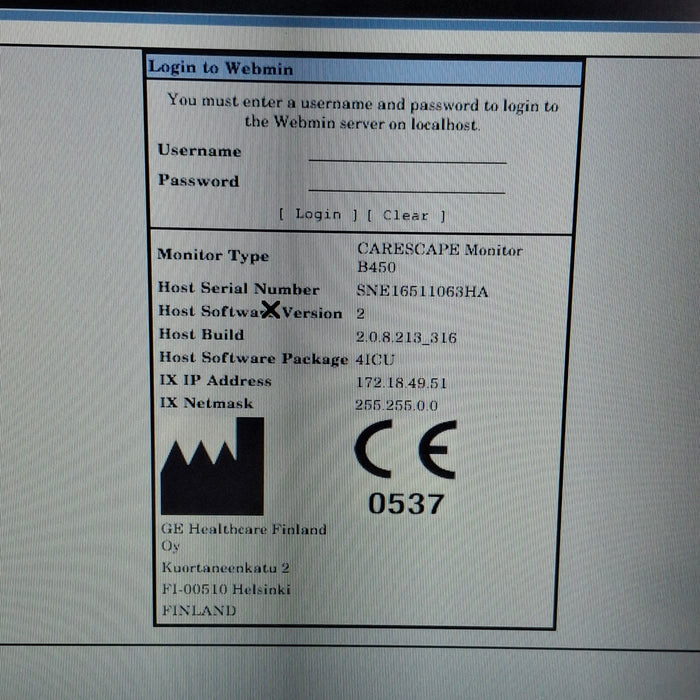Click the Login button

click(x=318, y=214)
